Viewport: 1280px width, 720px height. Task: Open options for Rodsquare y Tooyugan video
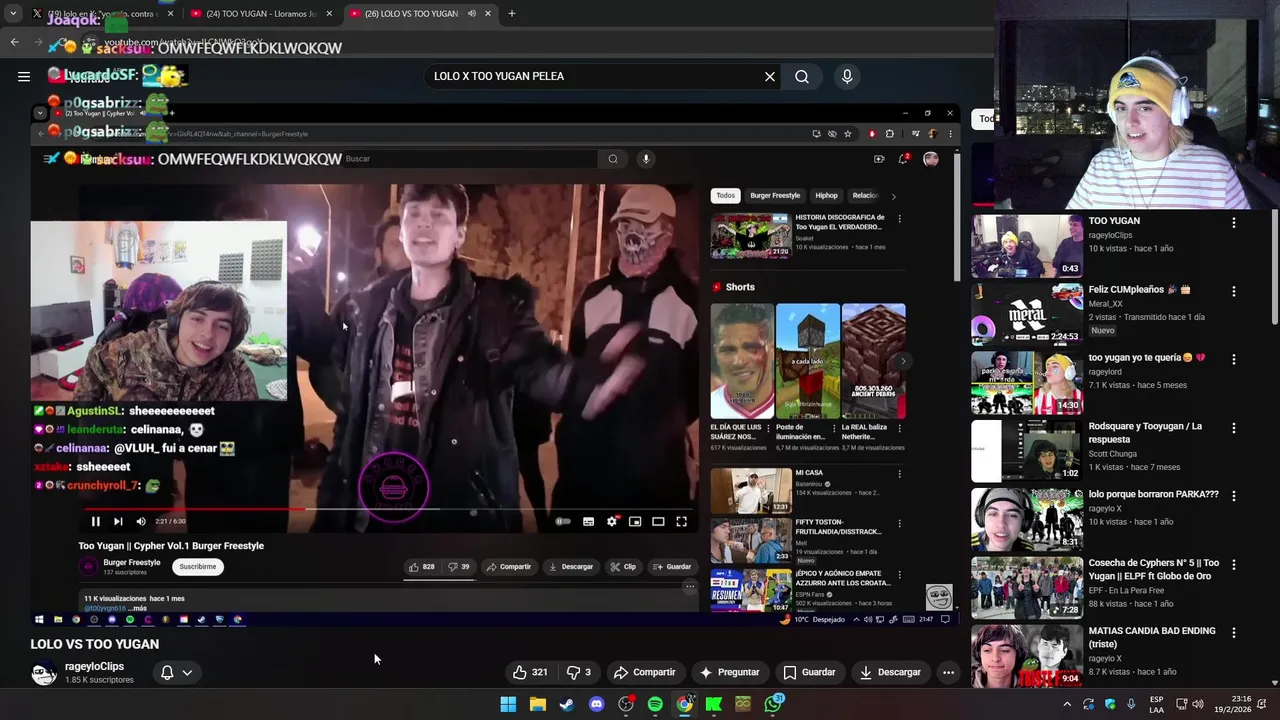tap(1233, 428)
